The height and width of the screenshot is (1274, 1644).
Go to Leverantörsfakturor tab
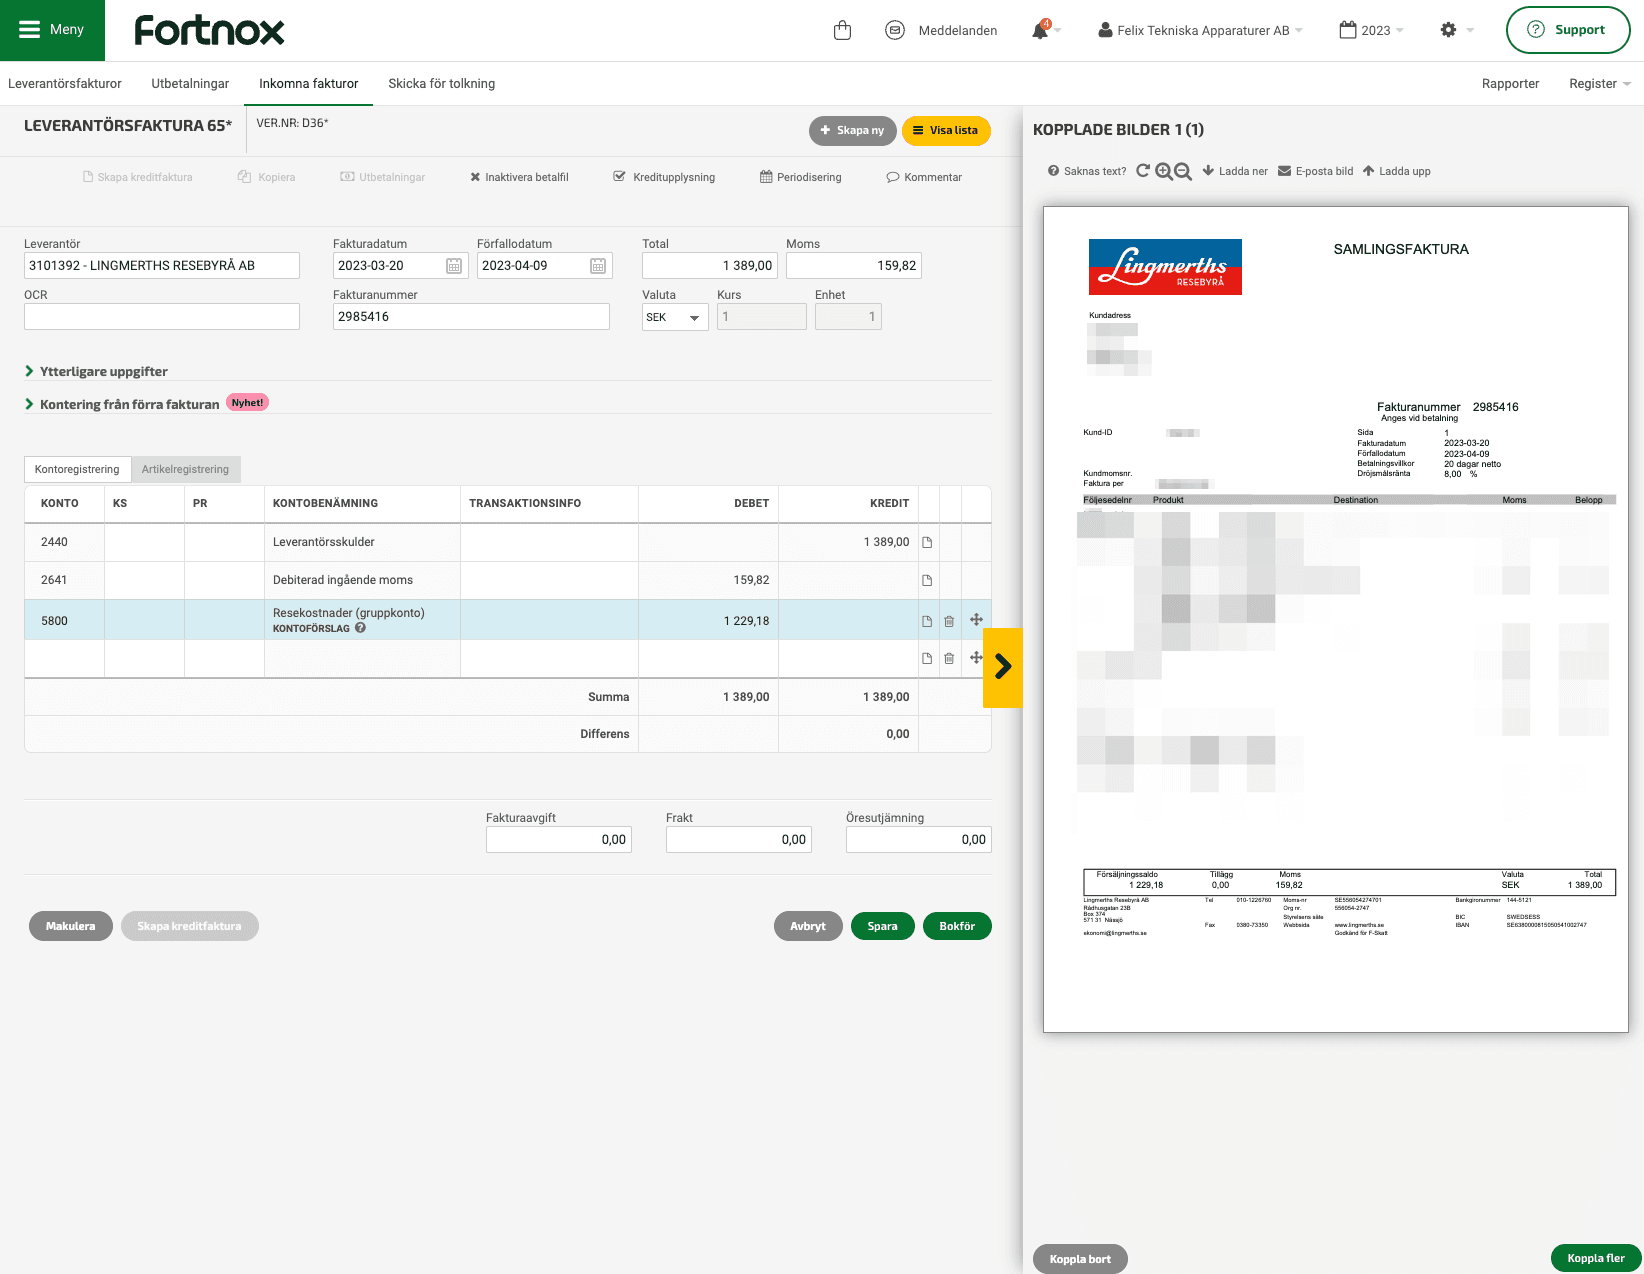pyautogui.click(x=65, y=84)
